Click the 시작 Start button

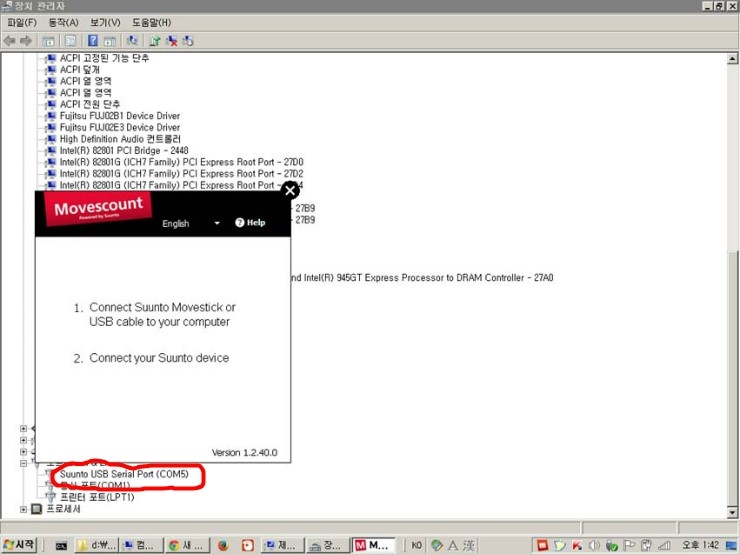click(19, 545)
